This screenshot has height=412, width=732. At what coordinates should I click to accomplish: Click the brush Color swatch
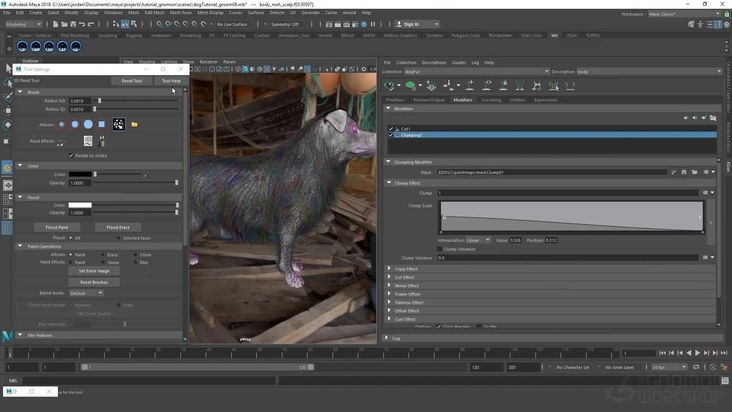[80, 175]
